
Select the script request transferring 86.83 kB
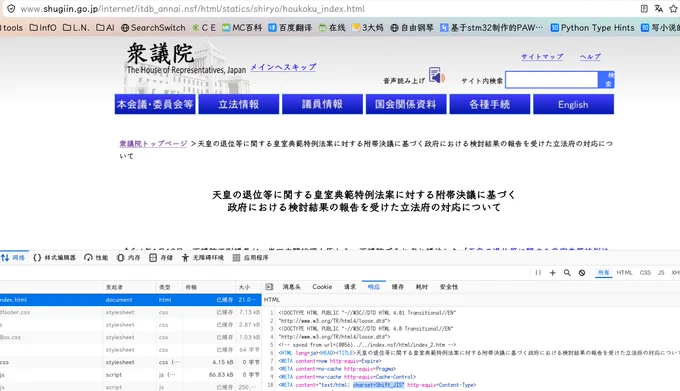[131, 375]
